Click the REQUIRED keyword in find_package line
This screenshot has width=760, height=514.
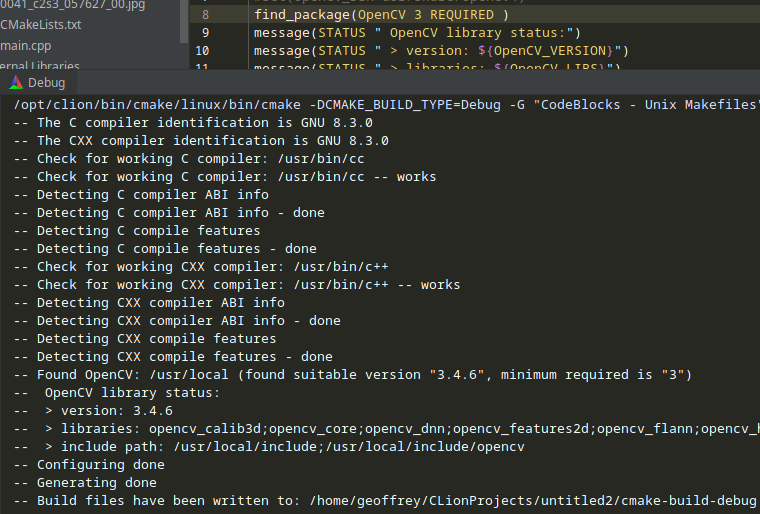[464, 15]
